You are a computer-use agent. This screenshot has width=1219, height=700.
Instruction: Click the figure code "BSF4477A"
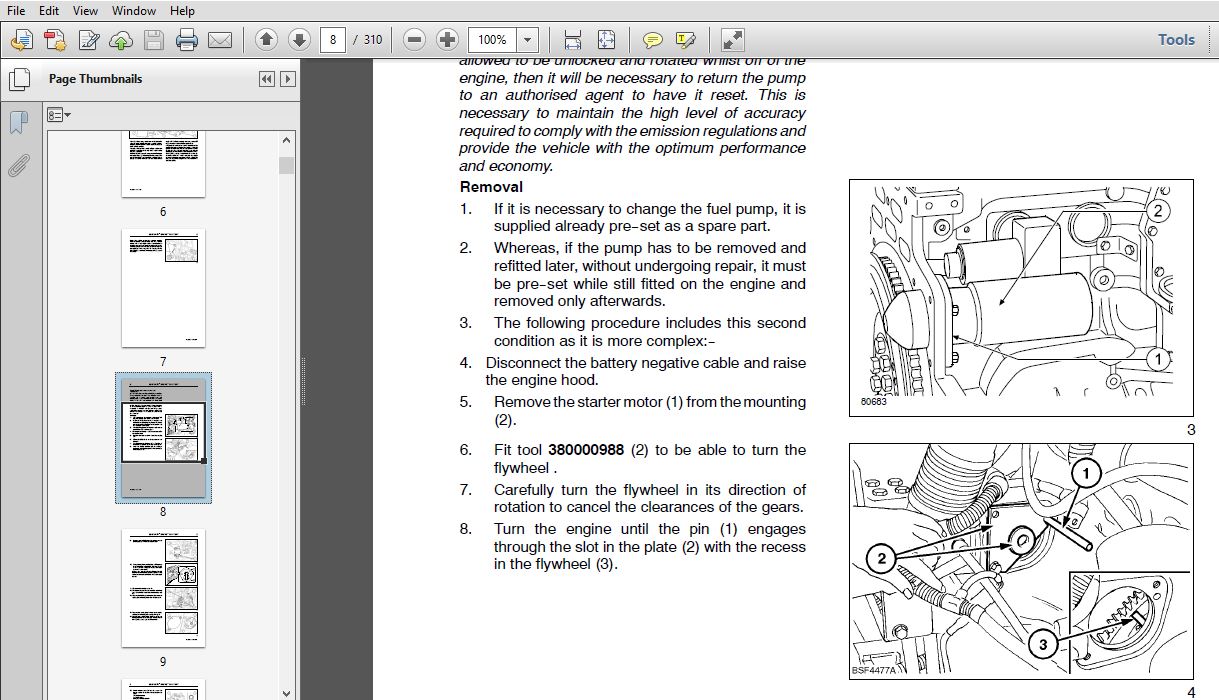pos(873,671)
